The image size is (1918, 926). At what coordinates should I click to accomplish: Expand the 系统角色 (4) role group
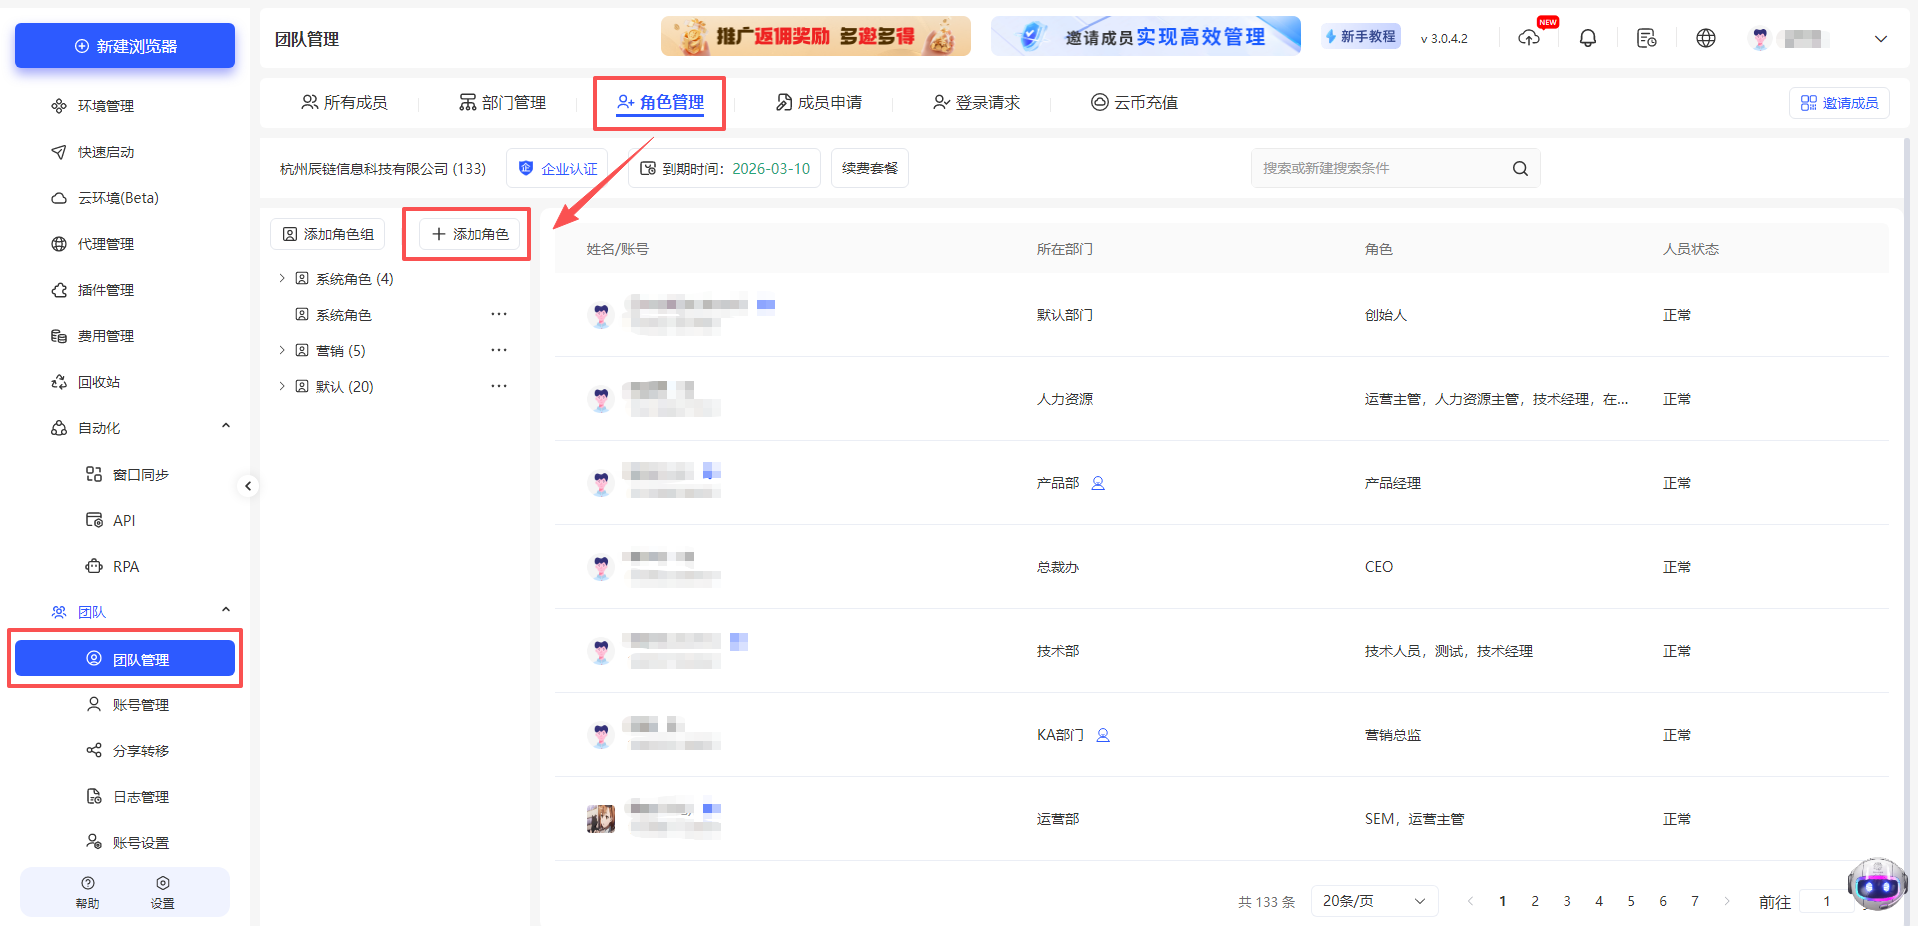point(282,278)
